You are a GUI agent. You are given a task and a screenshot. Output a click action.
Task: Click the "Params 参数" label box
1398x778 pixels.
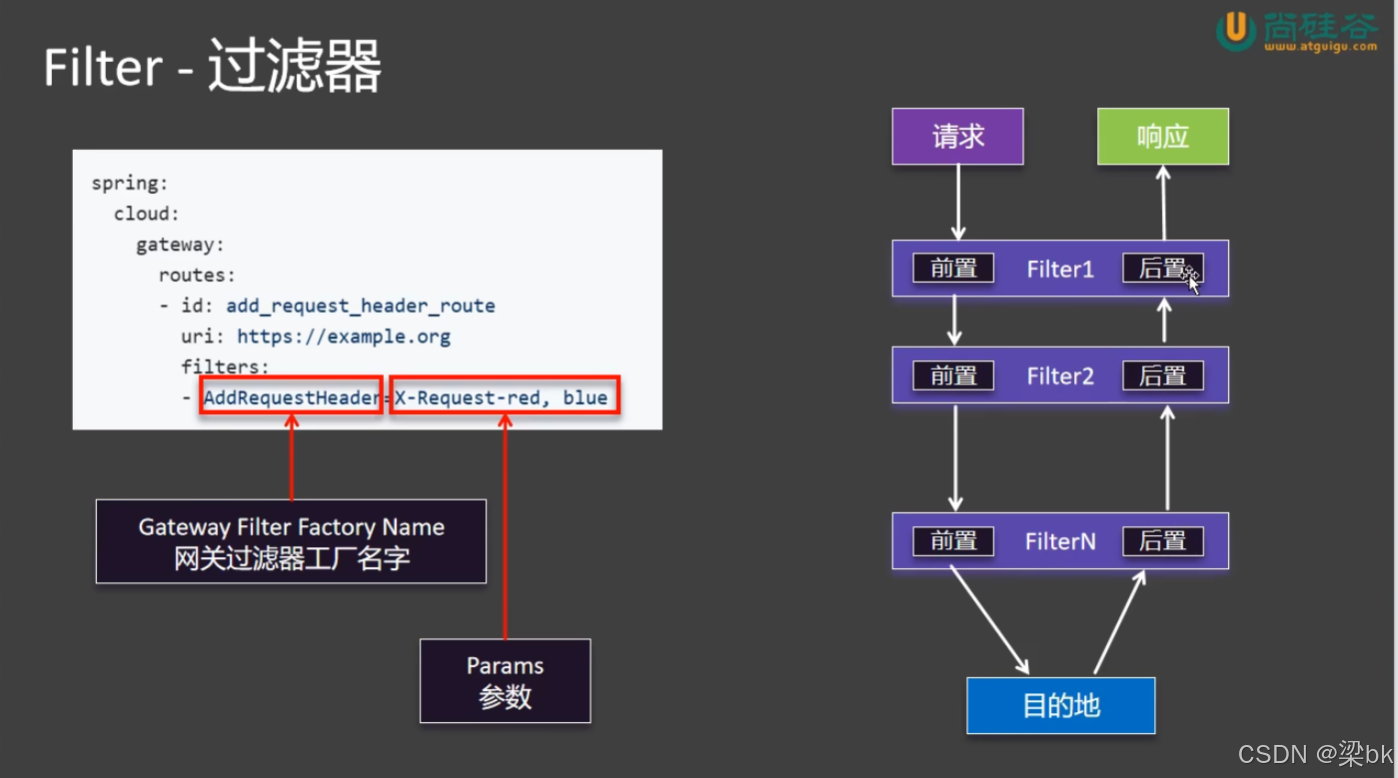pyautogui.click(x=505, y=681)
